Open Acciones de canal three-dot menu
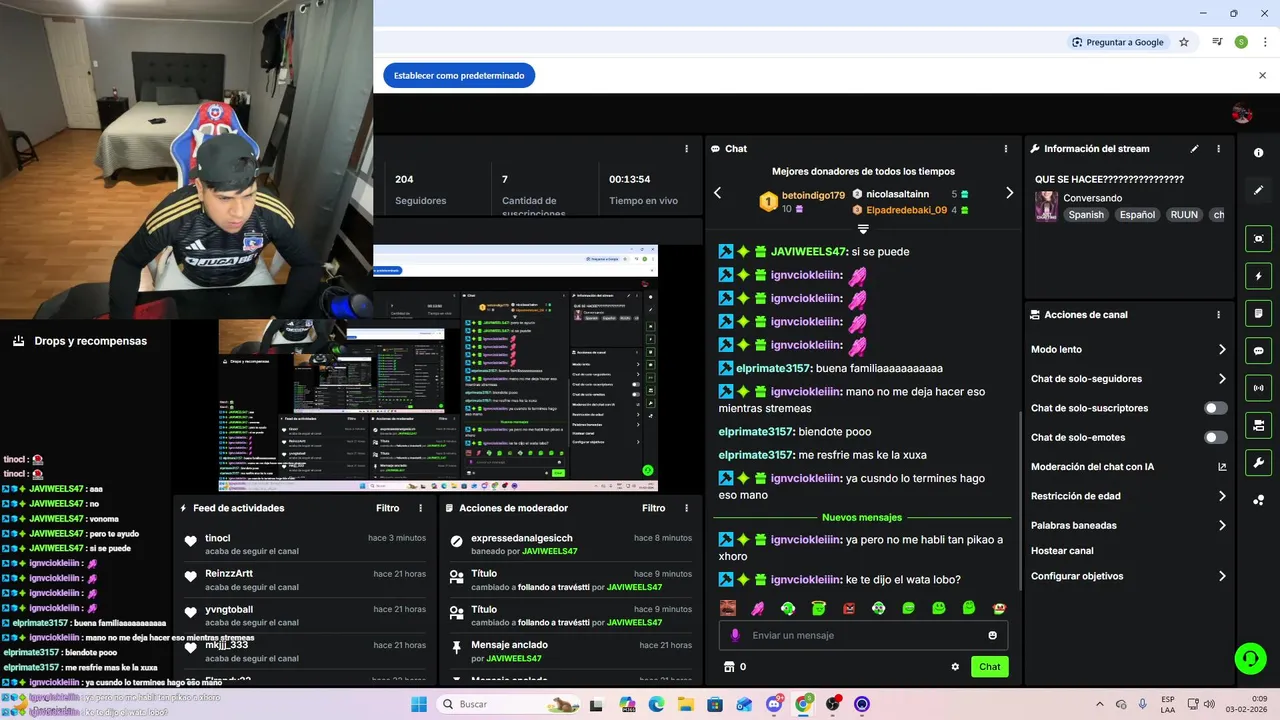Image resolution: width=1280 pixels, height=720 pixels. point(1218,315)
